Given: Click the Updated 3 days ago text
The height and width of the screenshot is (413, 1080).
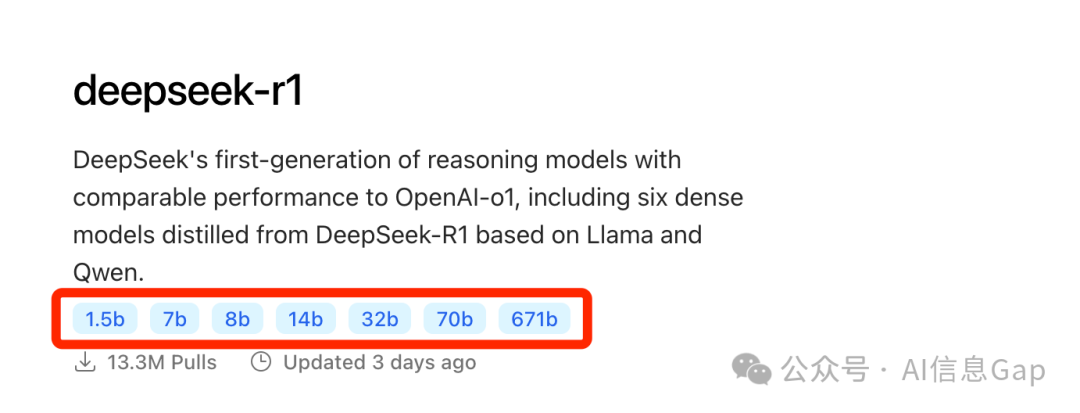Looking at the screenshot, I should tap(380, 362).
